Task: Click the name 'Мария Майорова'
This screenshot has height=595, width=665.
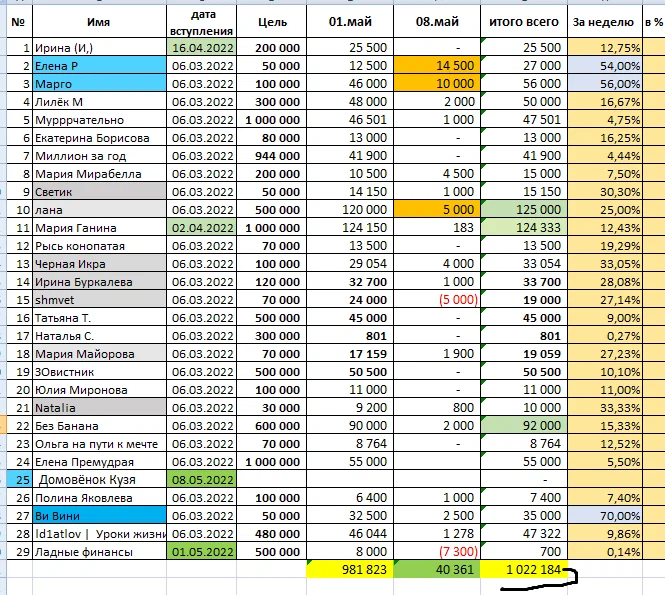Action: tap(99, 354)
